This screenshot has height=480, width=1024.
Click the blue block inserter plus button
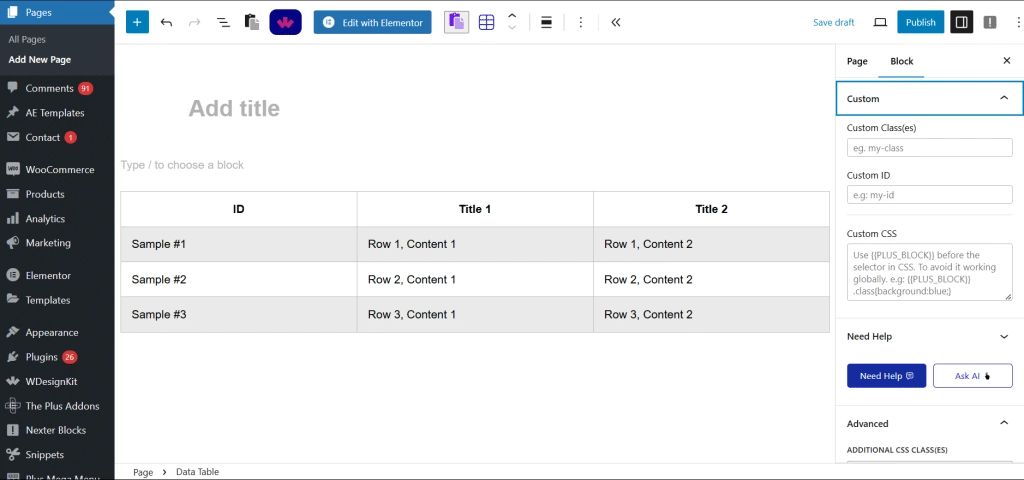coord(138,22)
